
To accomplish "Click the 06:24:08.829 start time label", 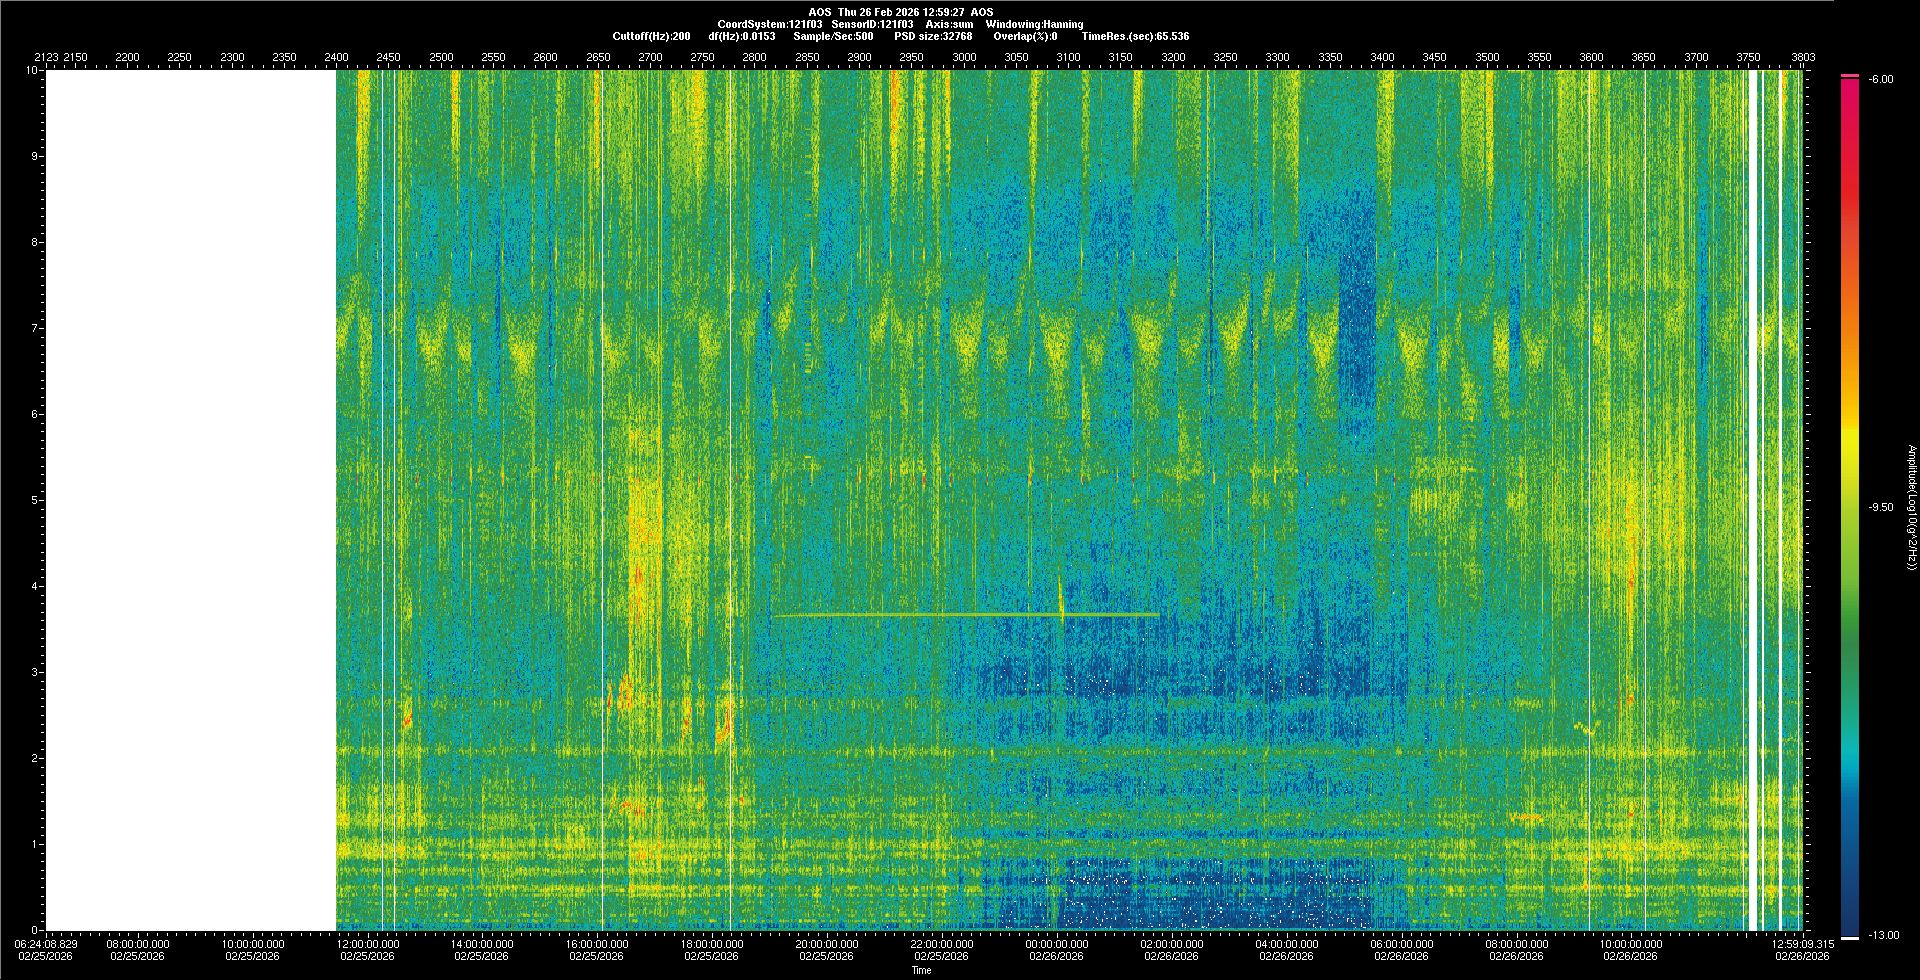I will [46, 949].
